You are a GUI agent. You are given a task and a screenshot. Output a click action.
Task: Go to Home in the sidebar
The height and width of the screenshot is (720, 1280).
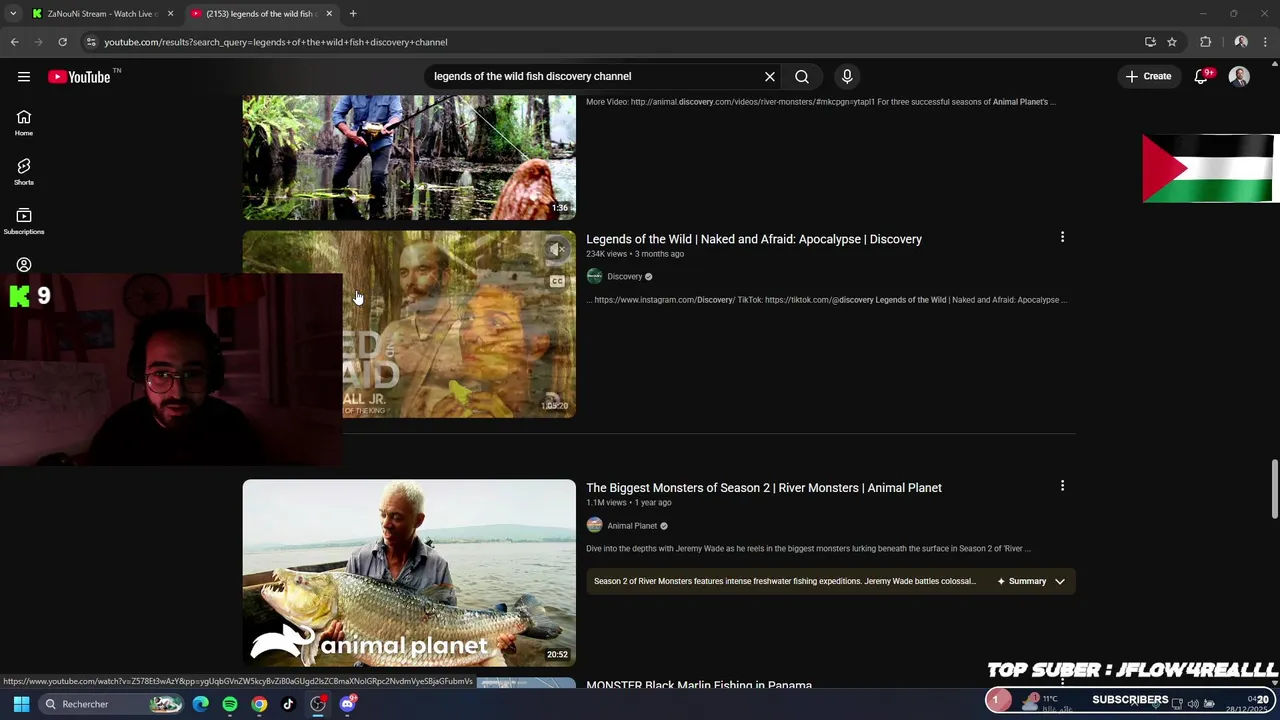click(24, 123)
